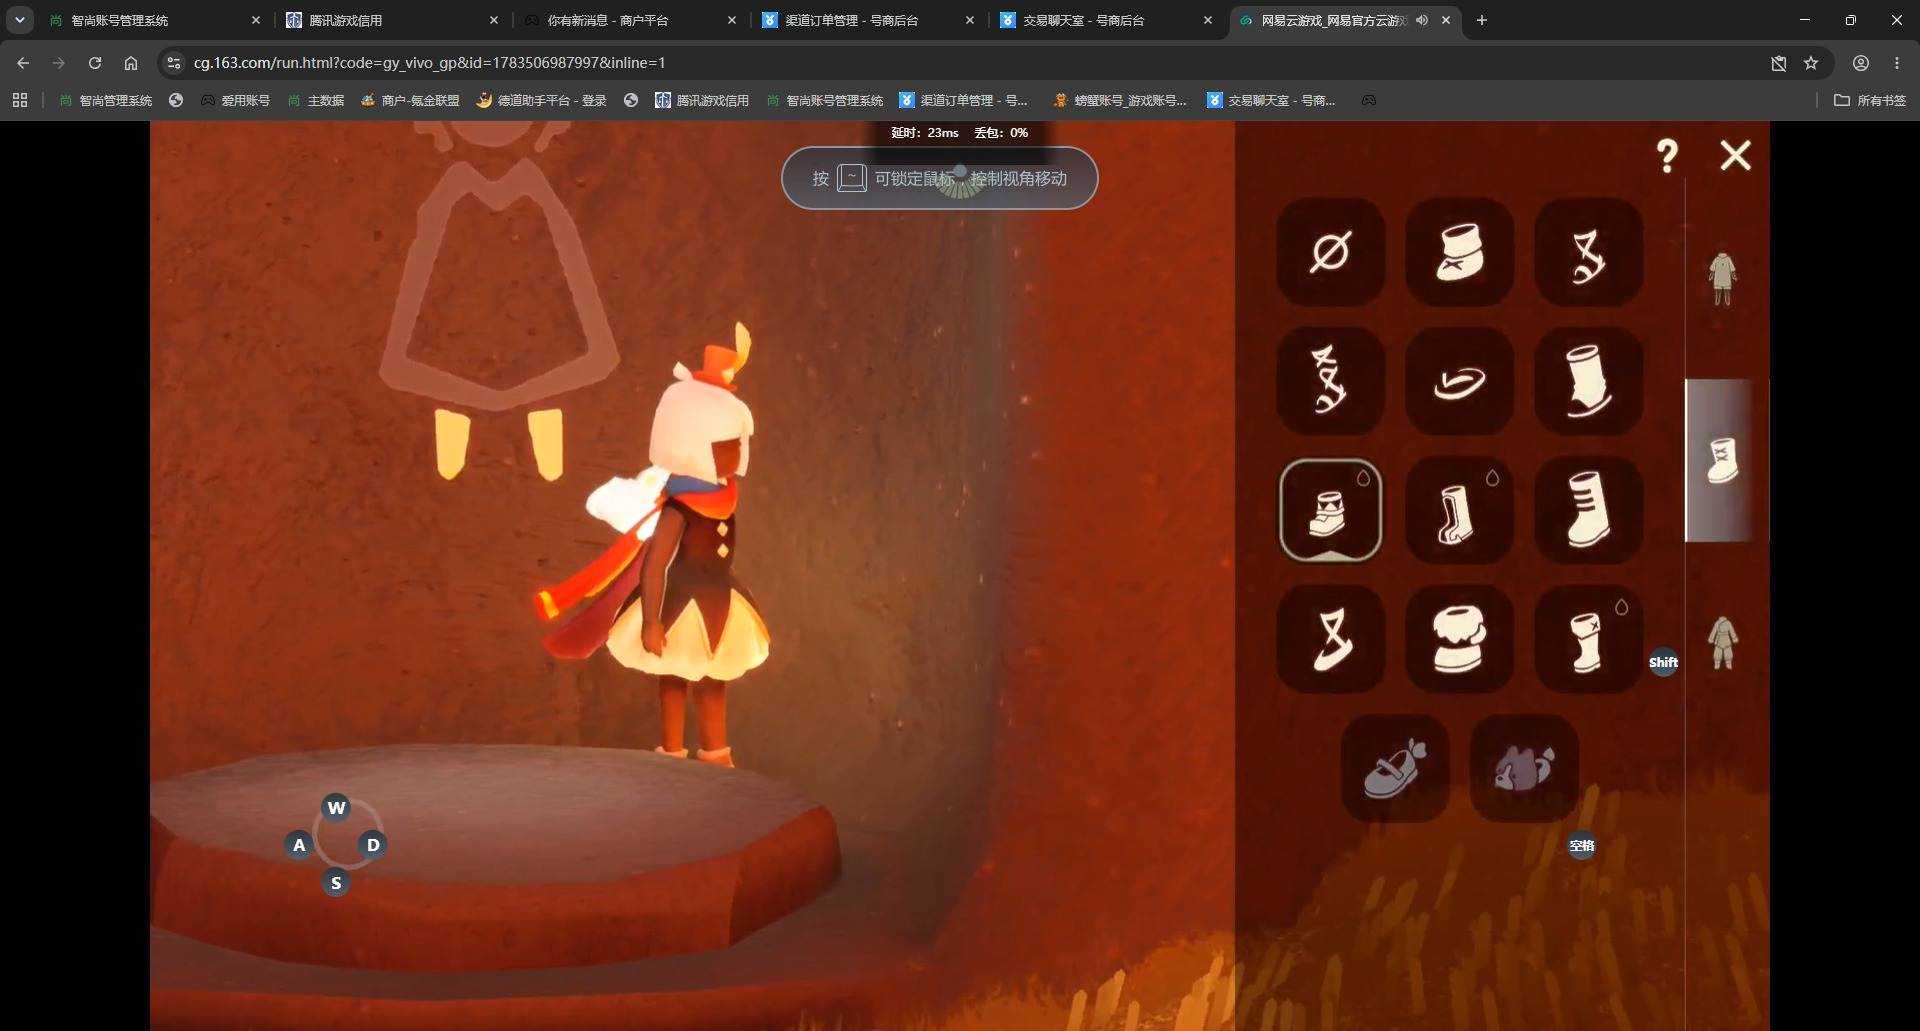This screenshot has width=1920, height=1031.
Task: Click the D movement key overlay
Action: (373, 845)
